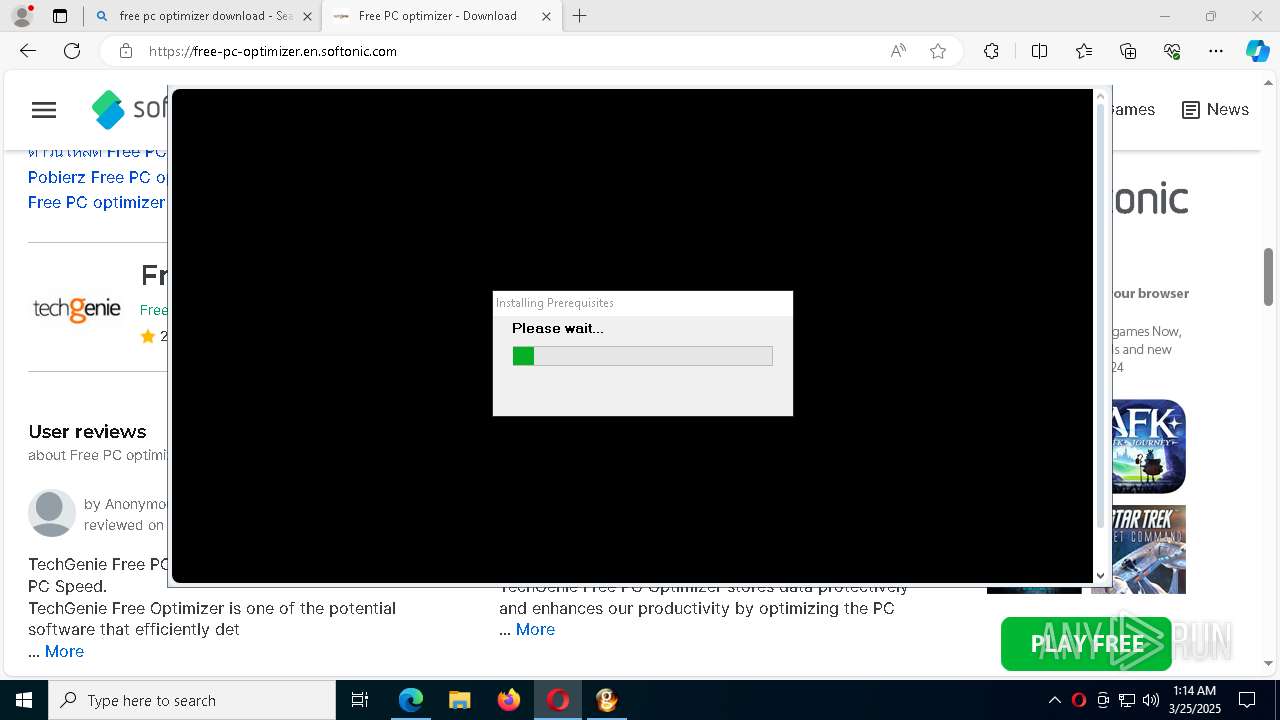Open the Edge profile icon
Viewport: 1280px width, 720px height.
click(x=22, y=16)
